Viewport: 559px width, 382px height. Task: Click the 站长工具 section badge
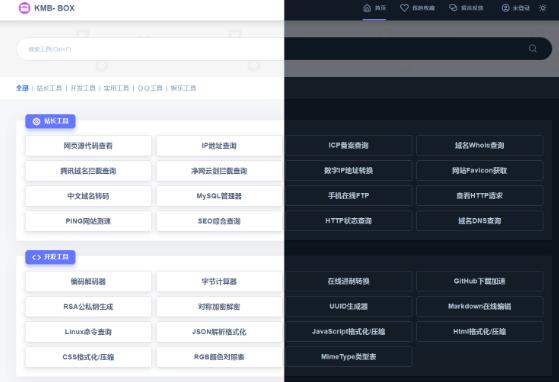click(50, 121)
